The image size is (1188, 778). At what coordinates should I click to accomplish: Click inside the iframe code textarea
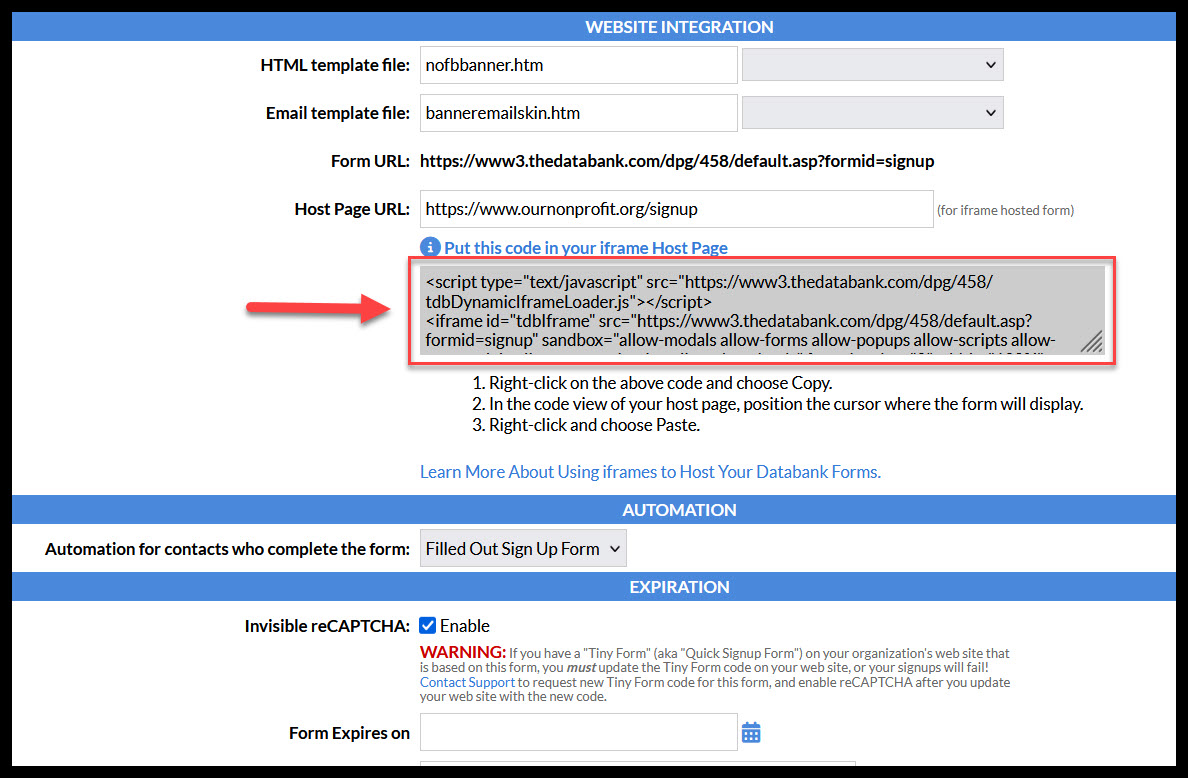coord(761,311)
